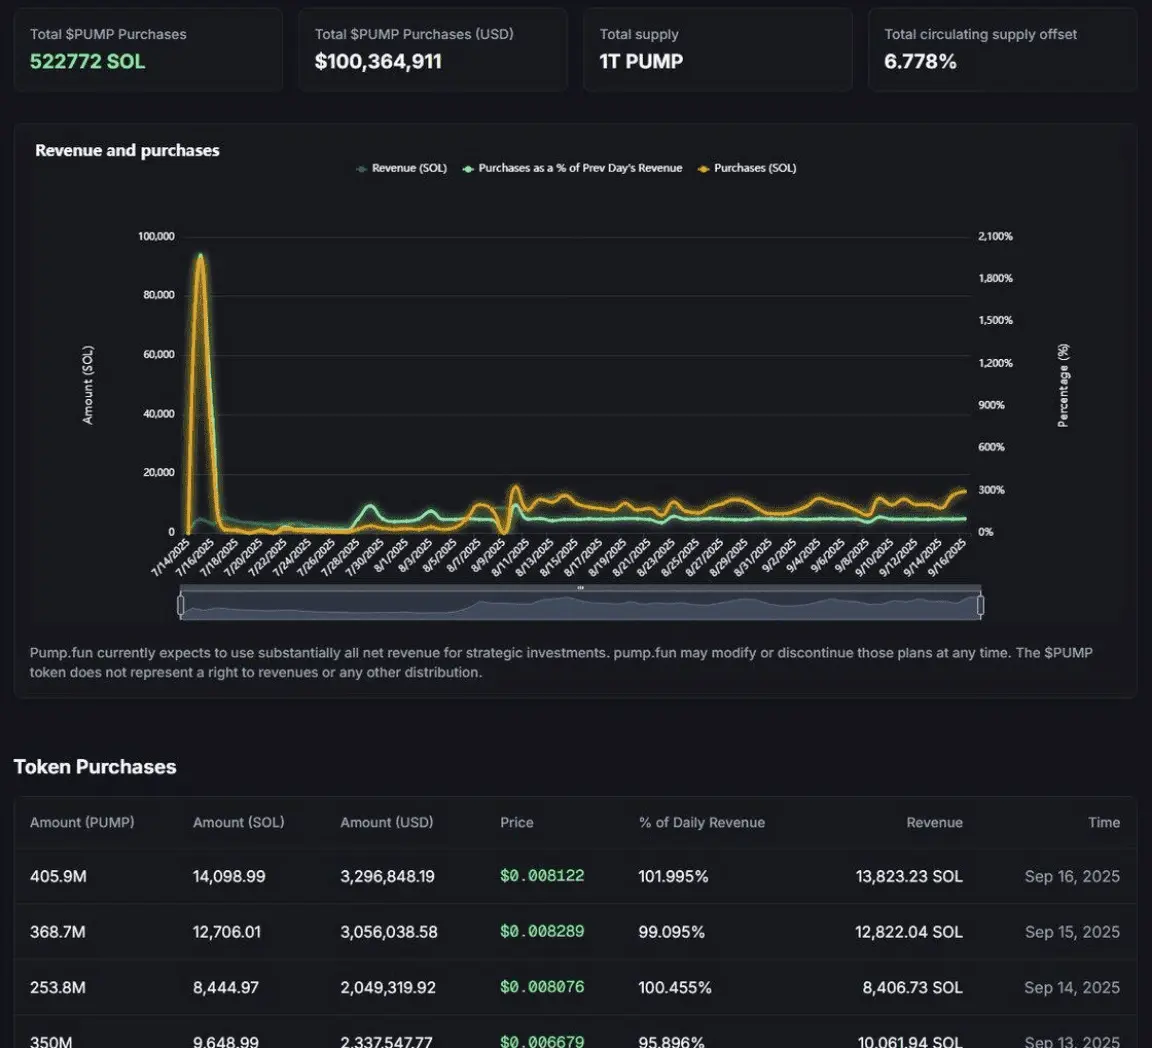Click the yellow purchases peak near 7/16/2025
Viewport: 1152px width, 1048px height.
pyautogui.click(x=200, y=259)
